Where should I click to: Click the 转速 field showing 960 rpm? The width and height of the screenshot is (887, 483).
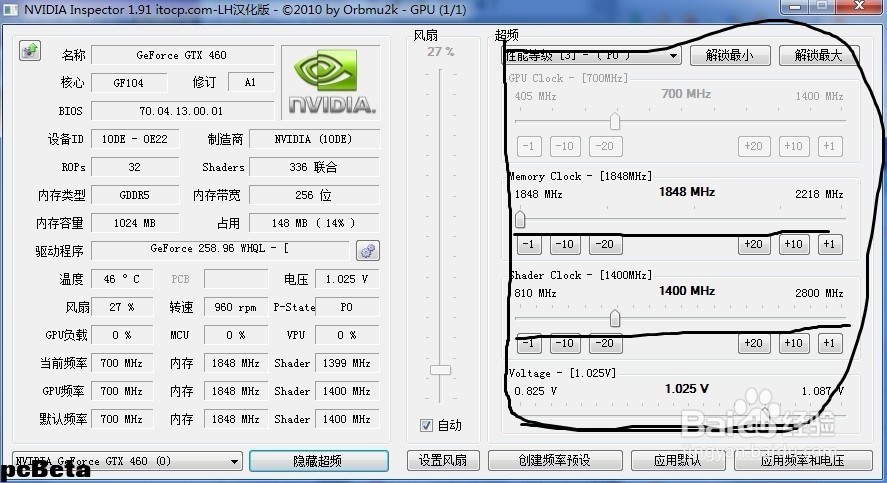tap(235, 307)
